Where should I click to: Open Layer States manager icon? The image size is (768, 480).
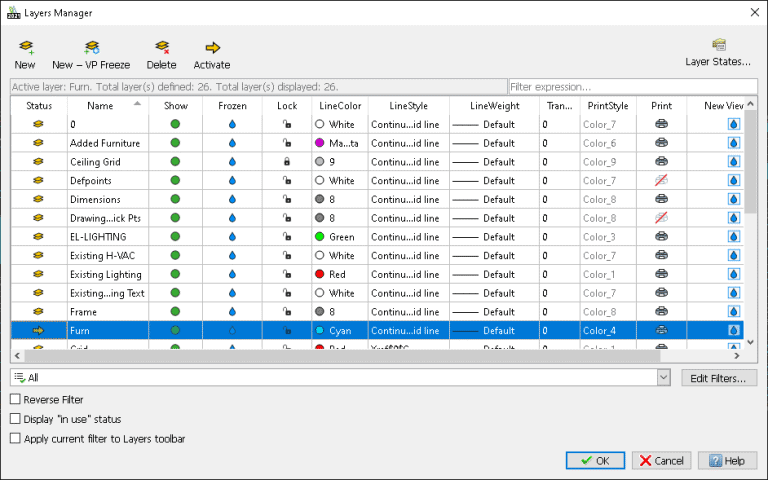tap(718, 45)
